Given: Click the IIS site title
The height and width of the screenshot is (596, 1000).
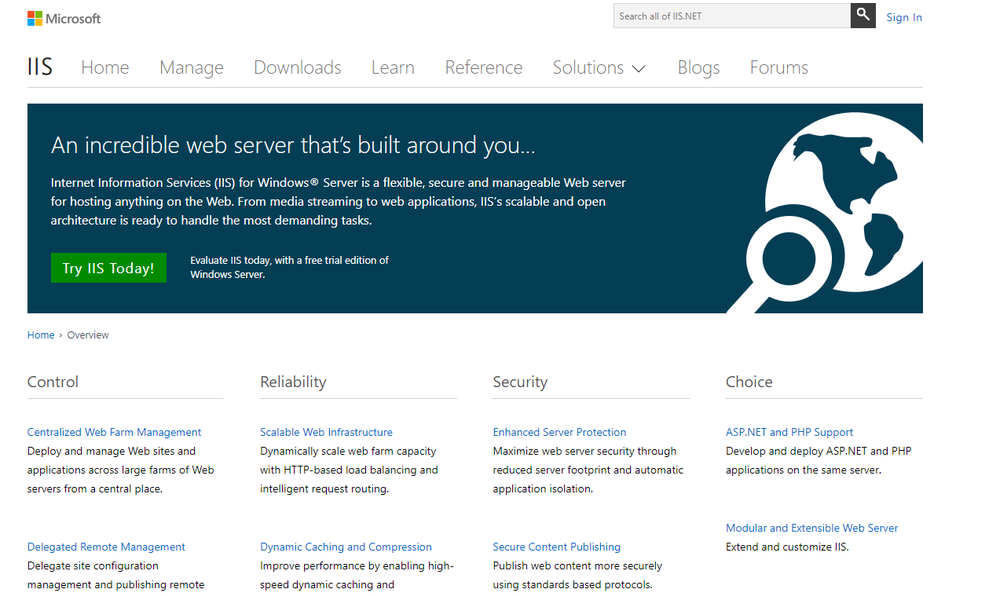Looking at the screenshot, I should coord(40,67).
